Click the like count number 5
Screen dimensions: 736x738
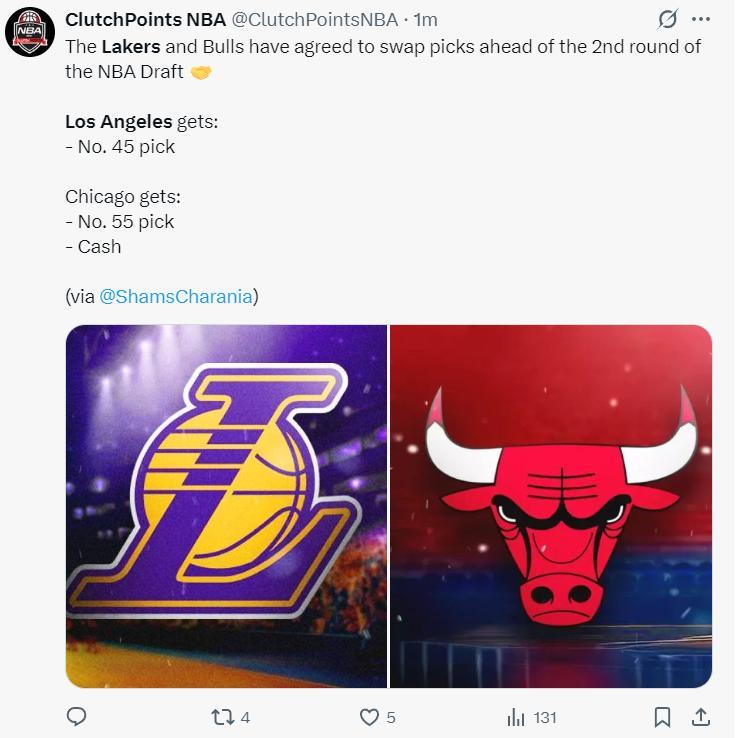[391, 717]
